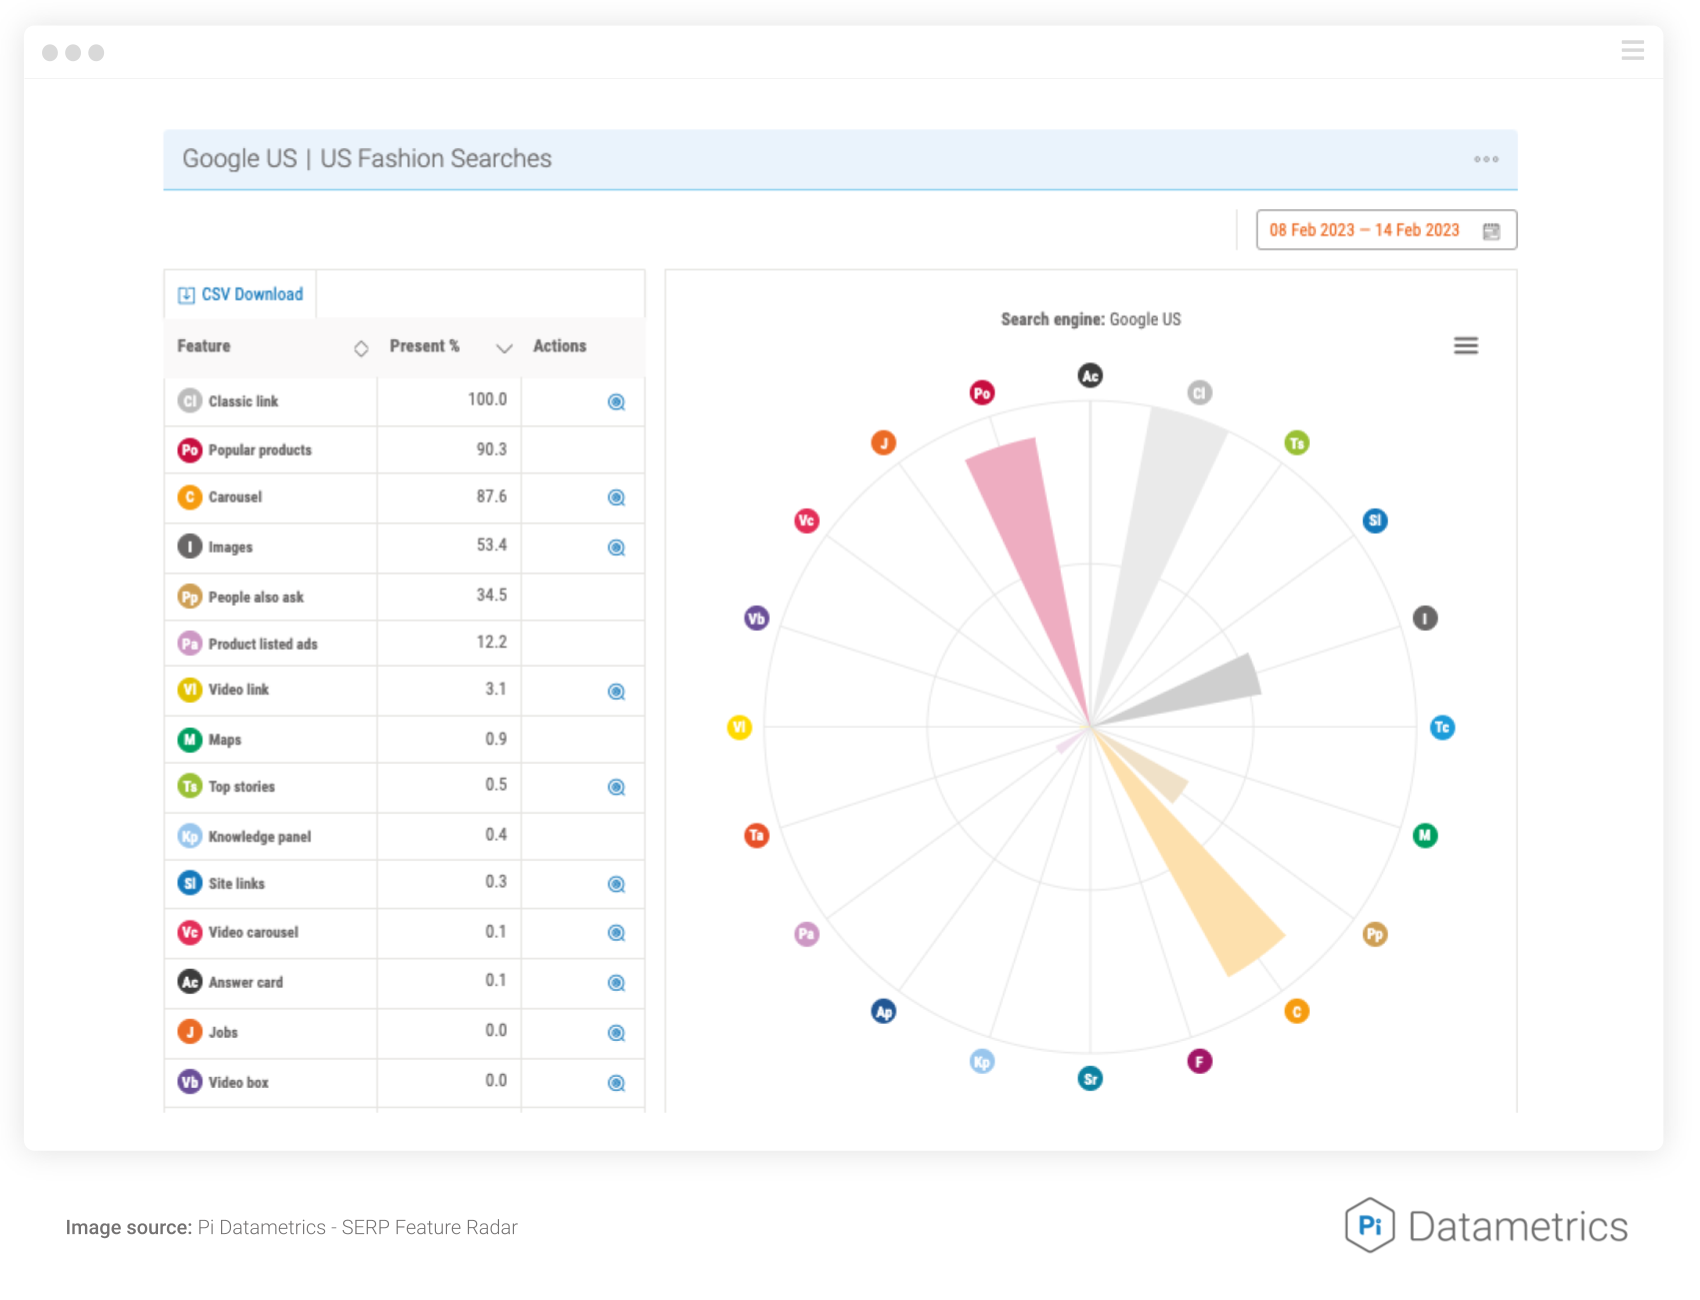1700x1300 pixels.
Task: Click the Vb Video box radar marker
Action: tap(757, 619)
